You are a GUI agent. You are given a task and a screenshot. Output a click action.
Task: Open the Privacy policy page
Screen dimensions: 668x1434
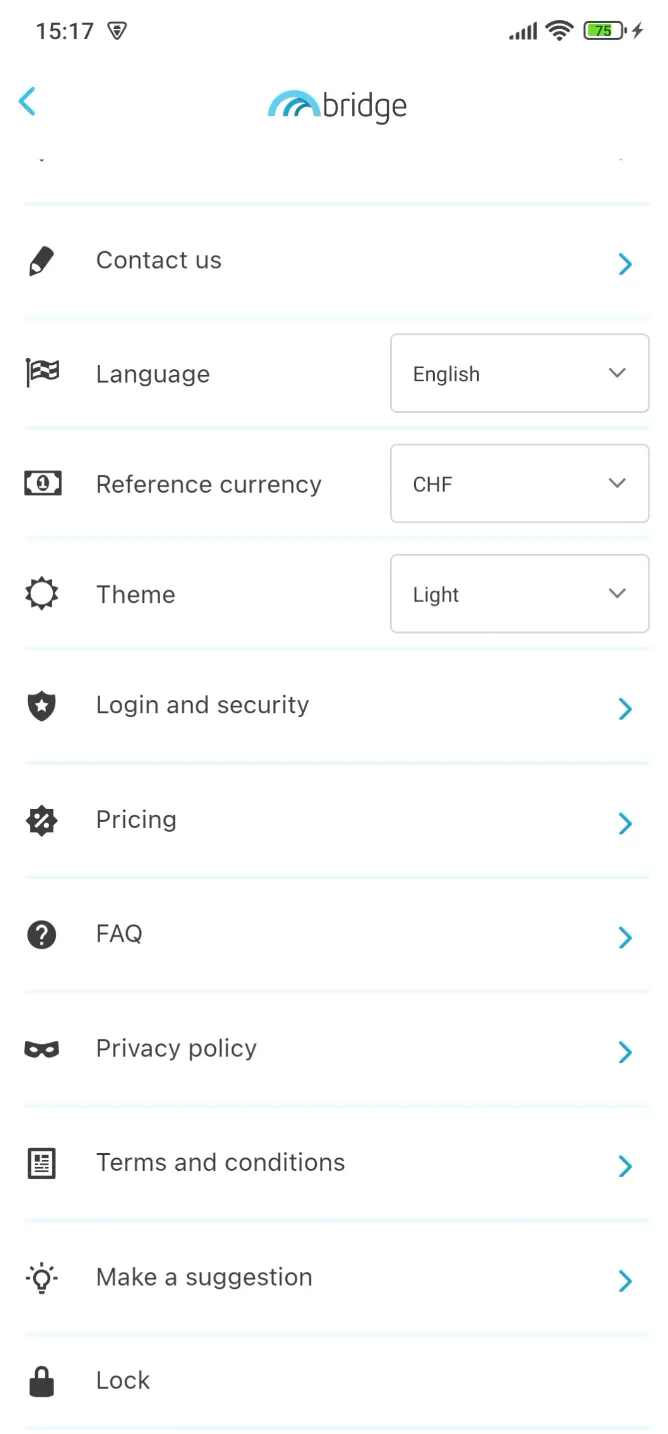click(335, 1048)
